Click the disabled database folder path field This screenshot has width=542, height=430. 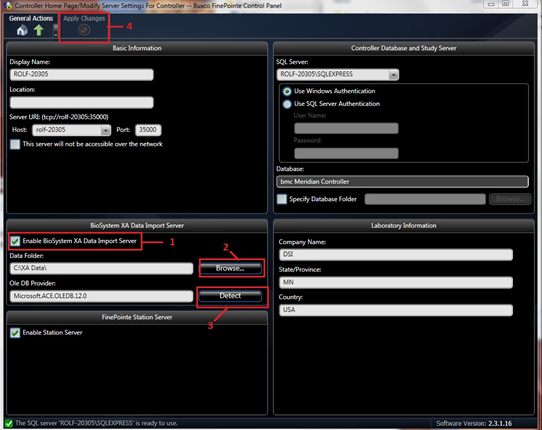coord(425,199)
